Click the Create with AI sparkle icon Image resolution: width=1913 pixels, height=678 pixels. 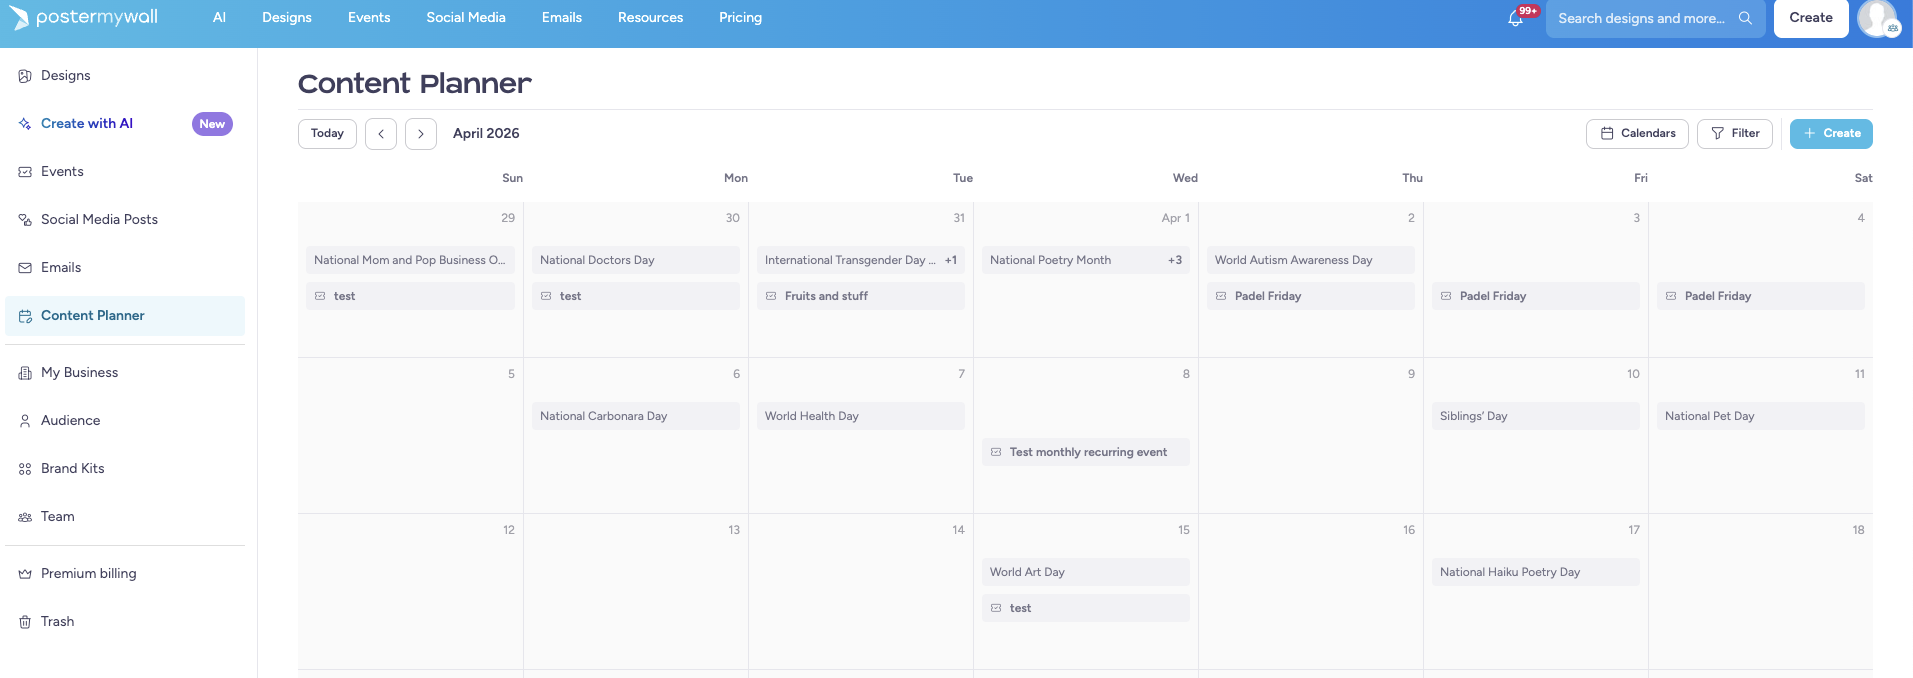coord(25,124)
